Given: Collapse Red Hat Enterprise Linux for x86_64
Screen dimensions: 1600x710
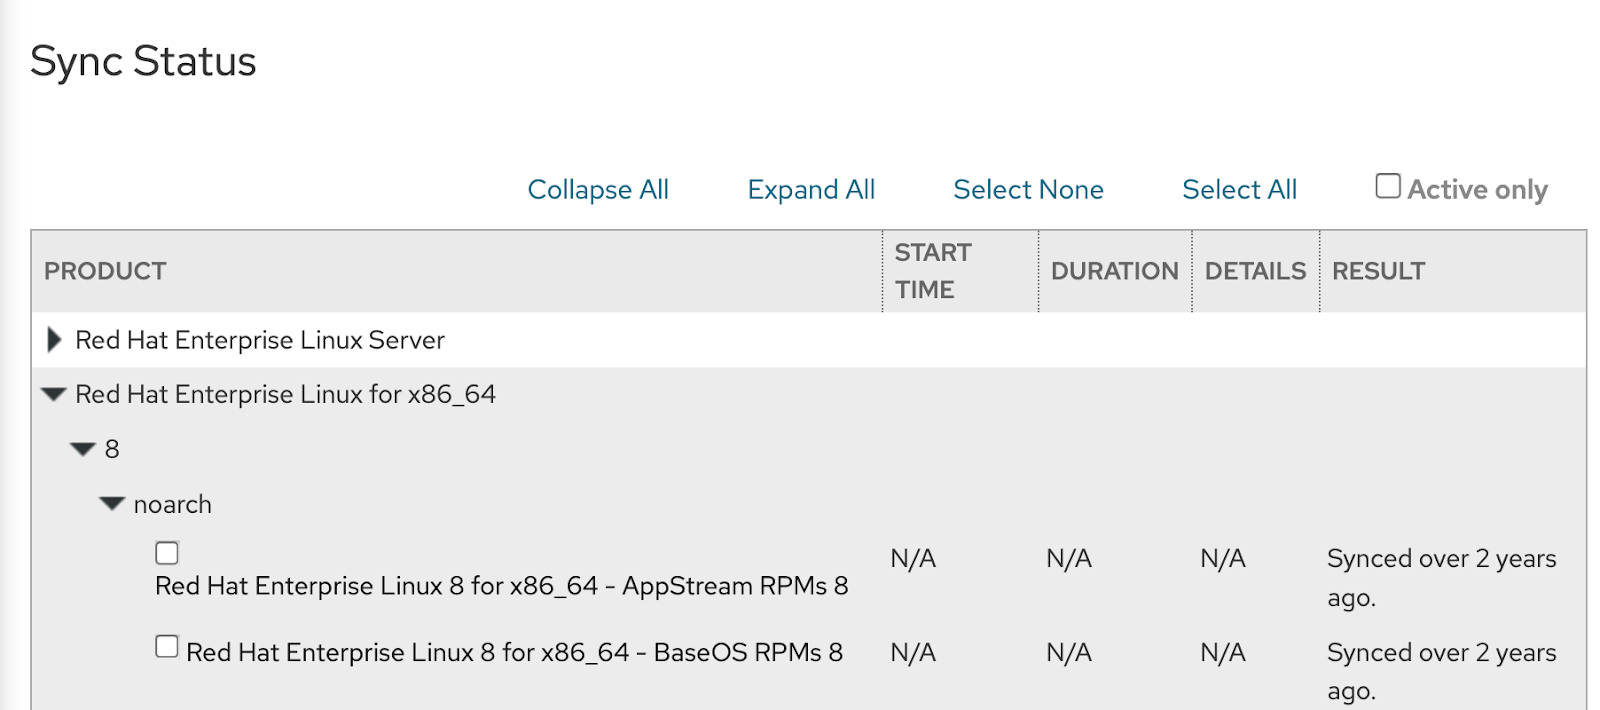Looking at the screenshot, I should coord(54,395).
